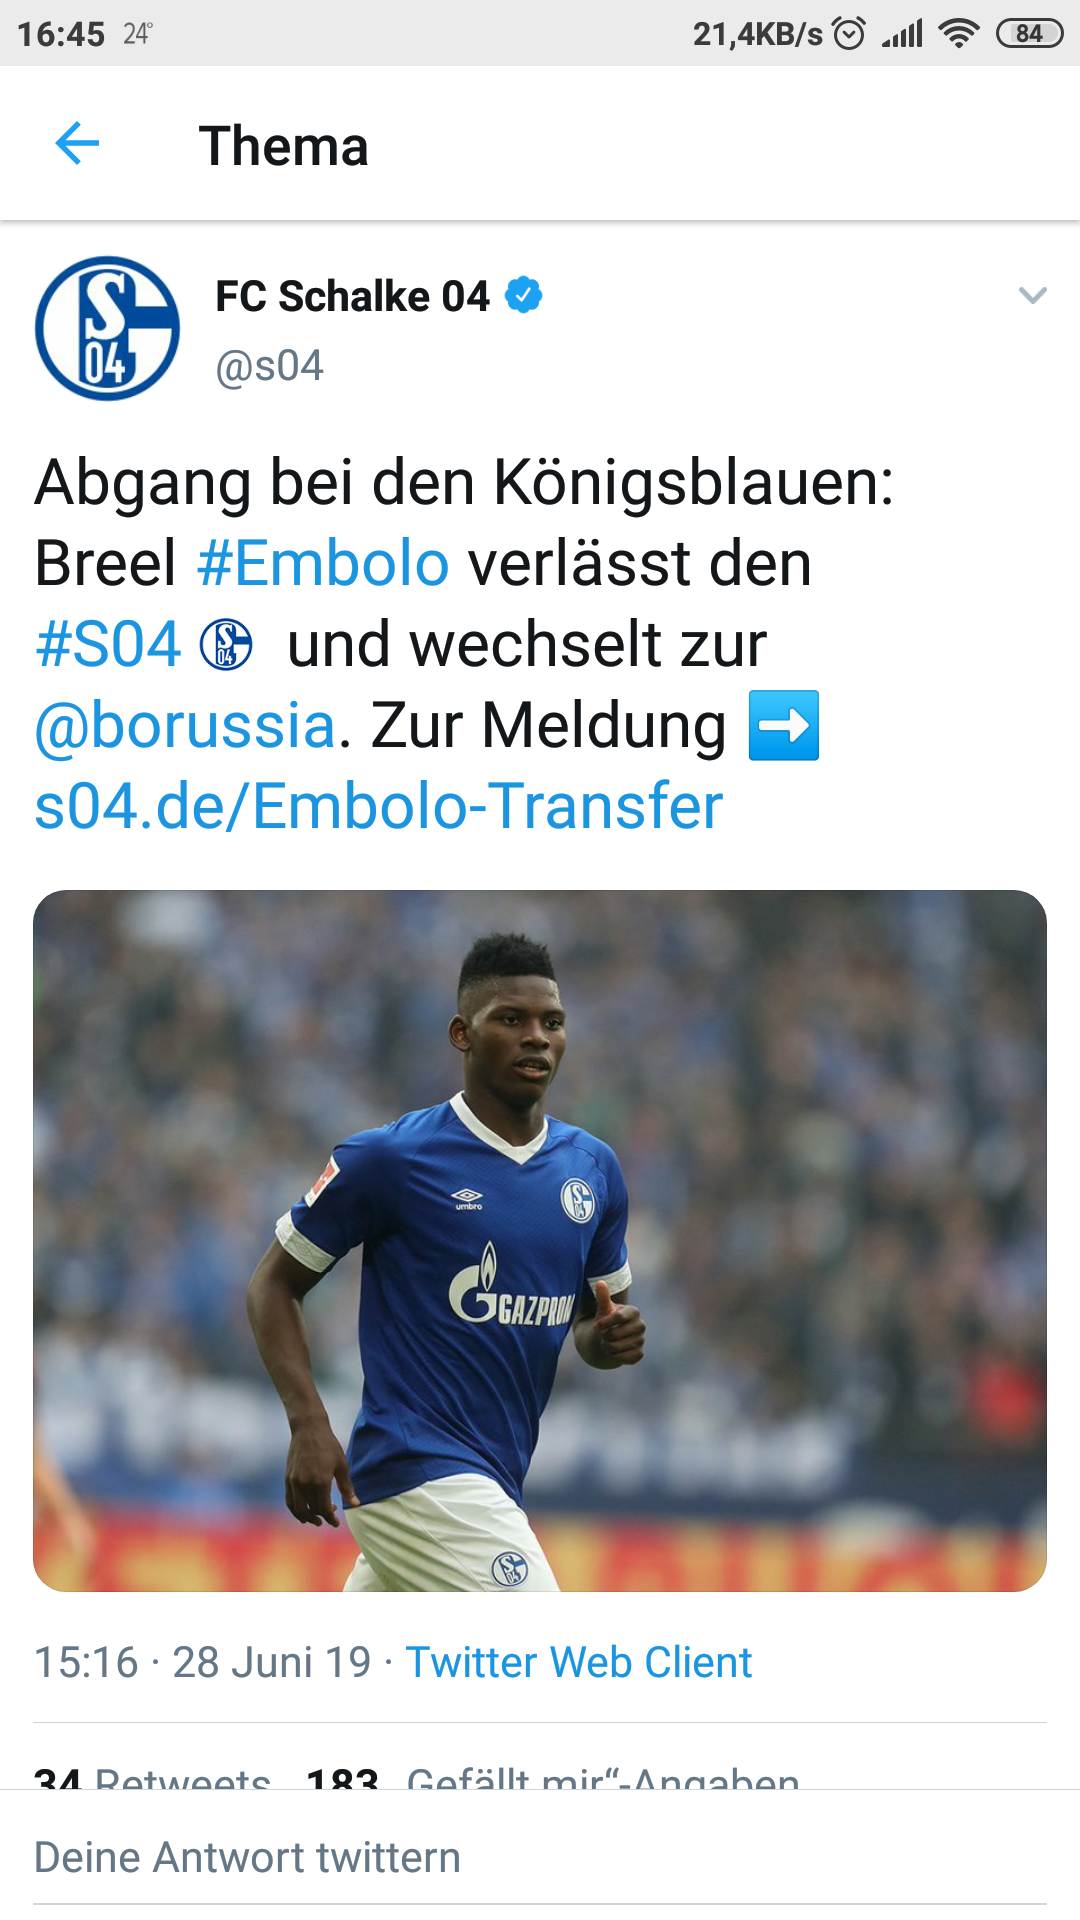Tap the alarm clock status icon
The height and width of the screenshot is (1920, 1080).
pyautogui.click(x=849, y=34)
